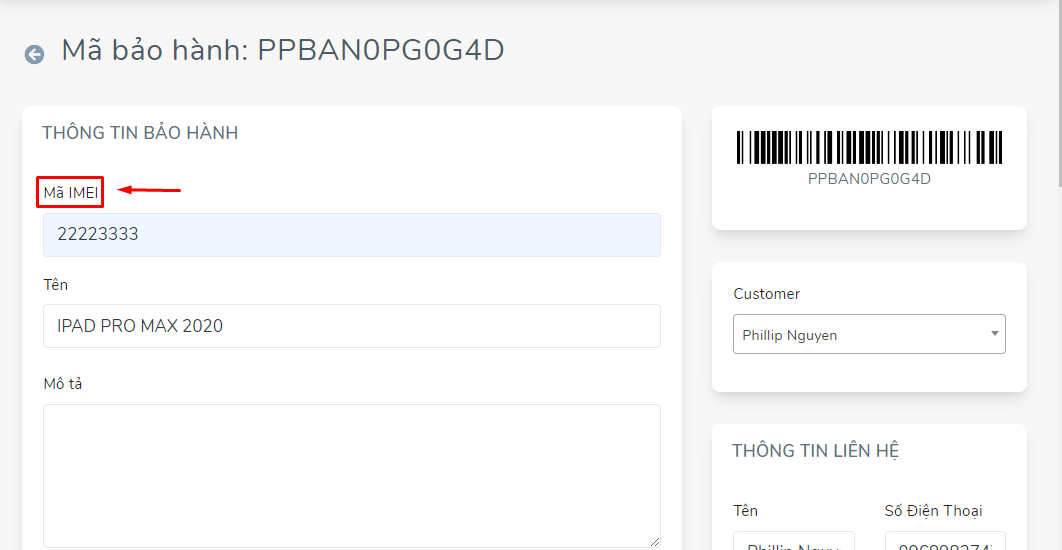
Task: Click the Mã IMEI field containing 22223333
Action: point(352,235)
